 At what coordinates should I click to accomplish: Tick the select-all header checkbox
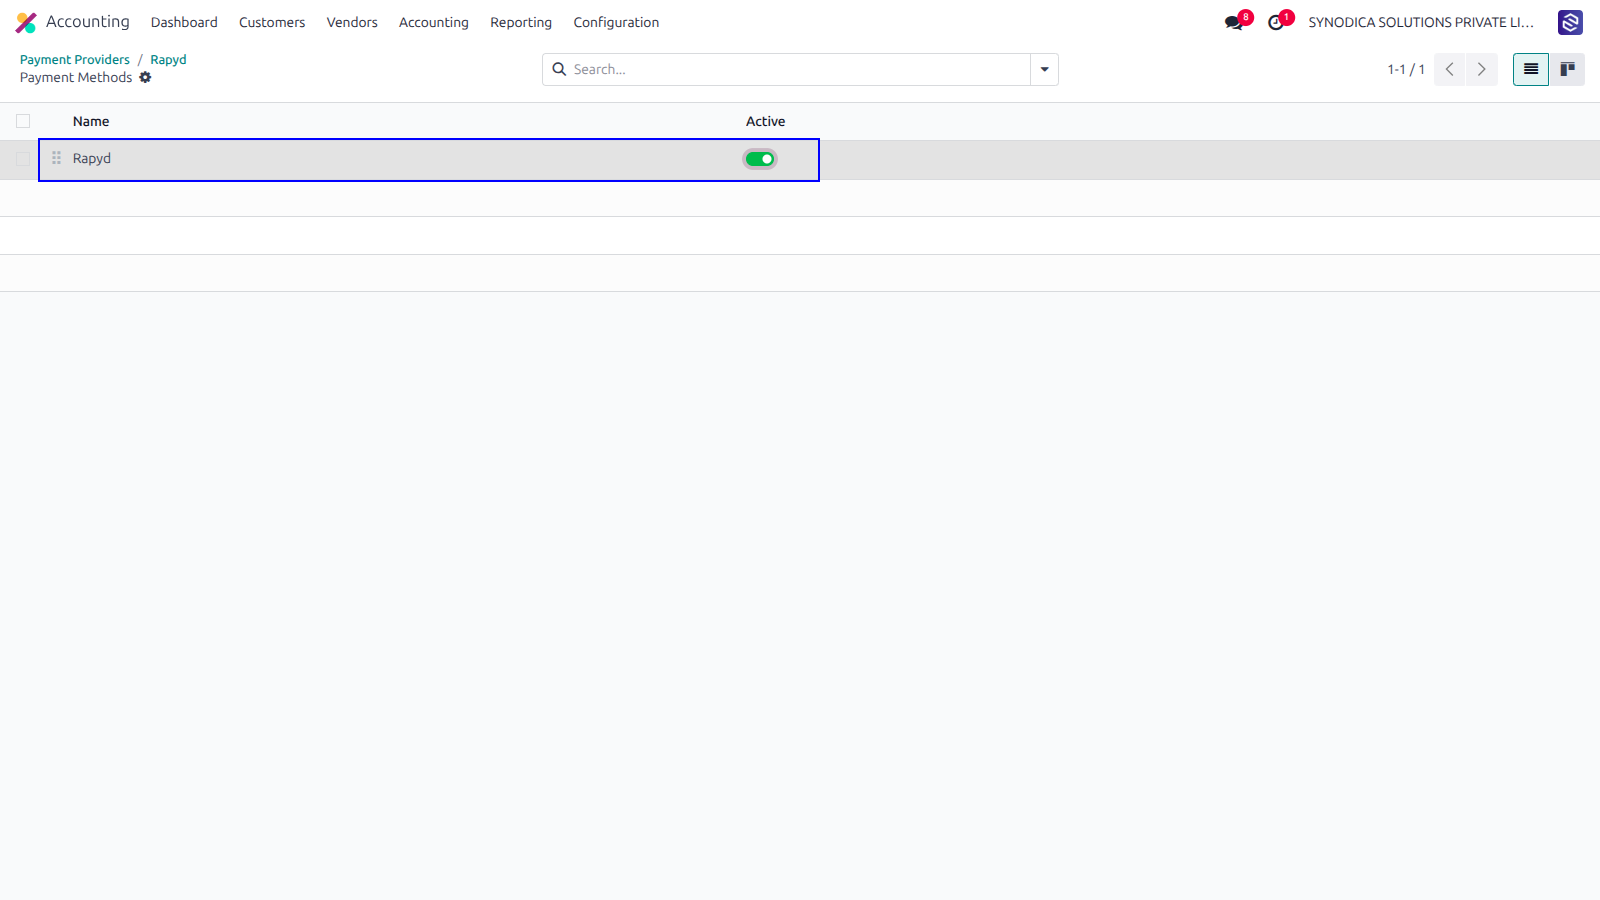pos(23,121)
